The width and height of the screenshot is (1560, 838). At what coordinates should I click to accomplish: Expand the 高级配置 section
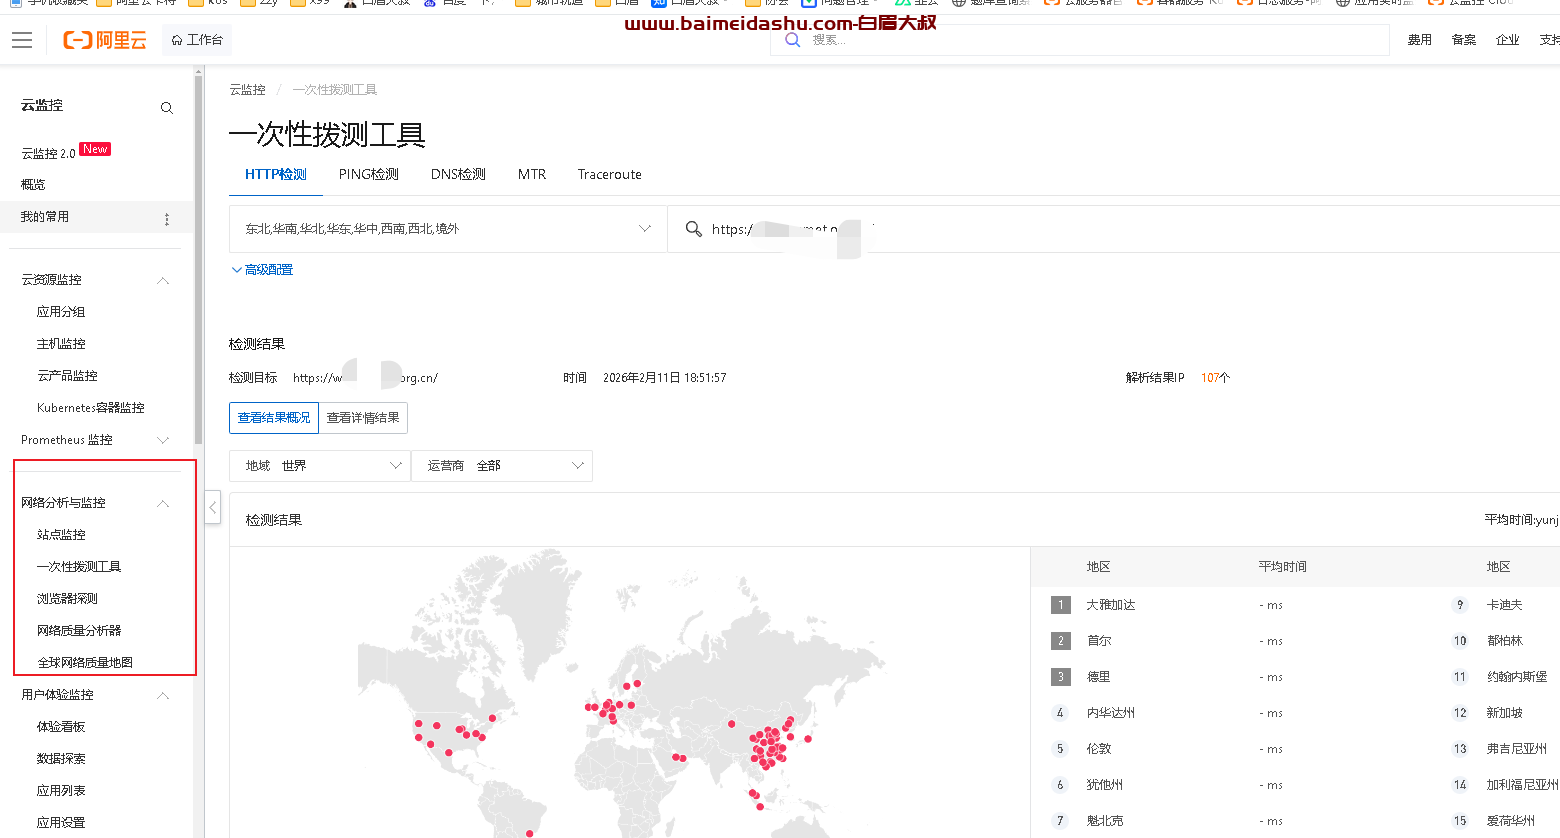click(262, 270)
